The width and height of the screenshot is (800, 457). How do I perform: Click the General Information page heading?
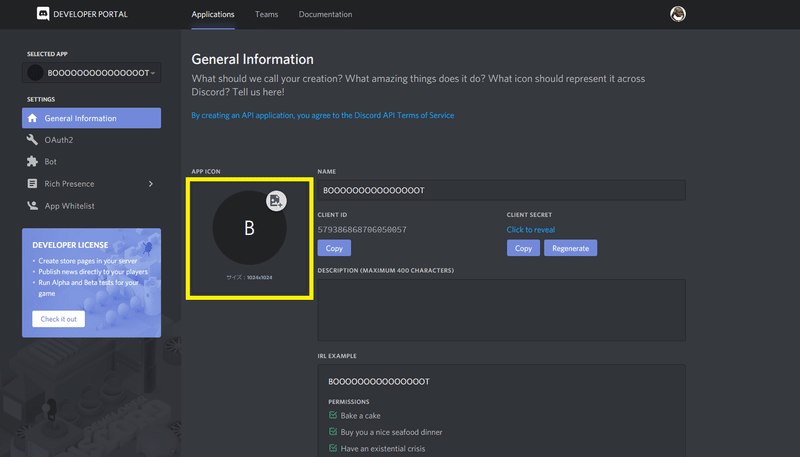pyautogui.click(x=253, y=59)
